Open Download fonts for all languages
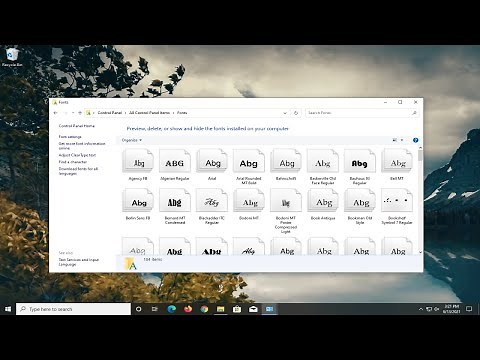Image resolution: width=480 pixels, height=360 pixels. click(78, 171)
